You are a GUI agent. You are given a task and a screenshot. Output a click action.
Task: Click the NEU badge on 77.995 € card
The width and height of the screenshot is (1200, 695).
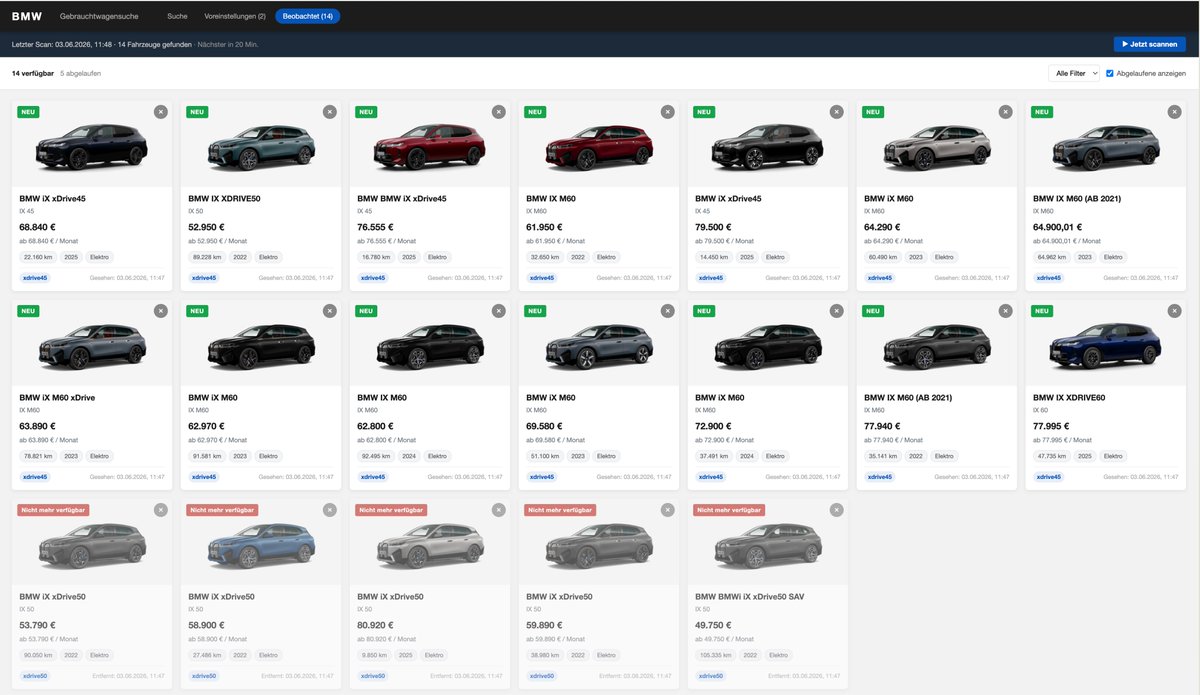(1042, 311)
